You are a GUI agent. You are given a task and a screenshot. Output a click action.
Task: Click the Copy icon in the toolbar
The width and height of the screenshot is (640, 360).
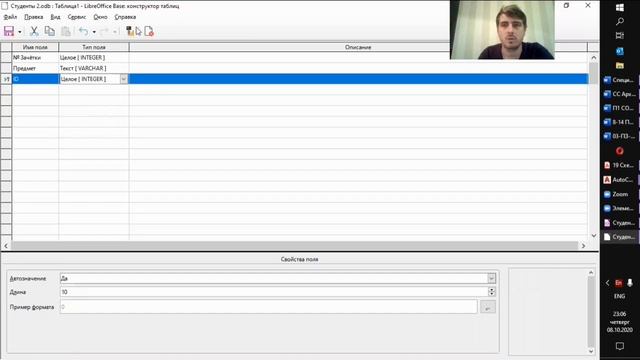[50, 31]
